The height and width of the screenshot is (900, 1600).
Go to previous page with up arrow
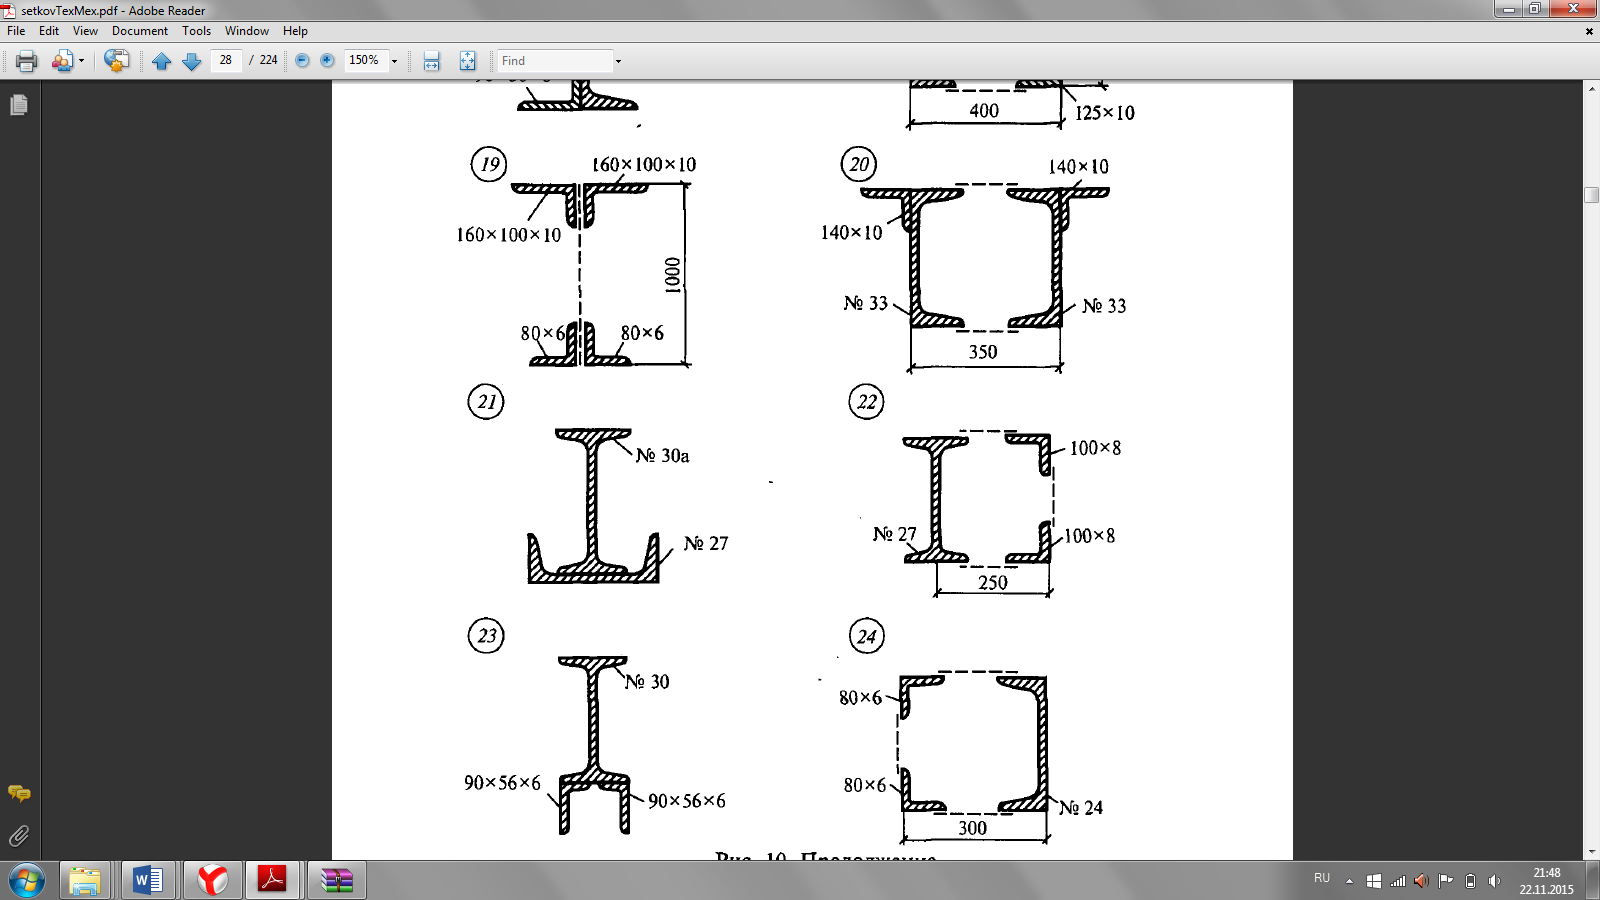pyautogui.click(x=162, y=61)
